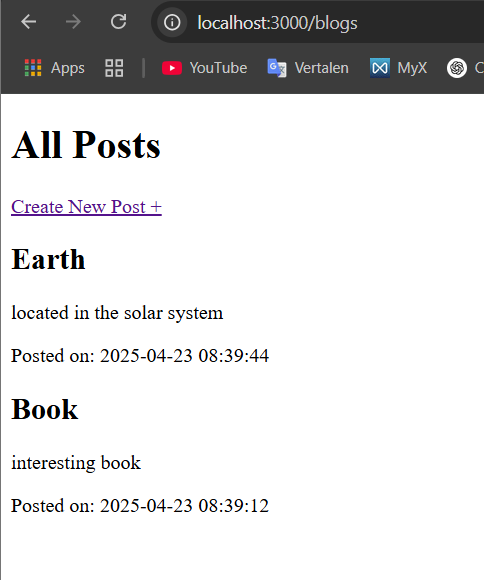This screenshot has width=484, height=580.
Task: Open the ChatGPT swirl logo bookmark
Action: point(457,68)
